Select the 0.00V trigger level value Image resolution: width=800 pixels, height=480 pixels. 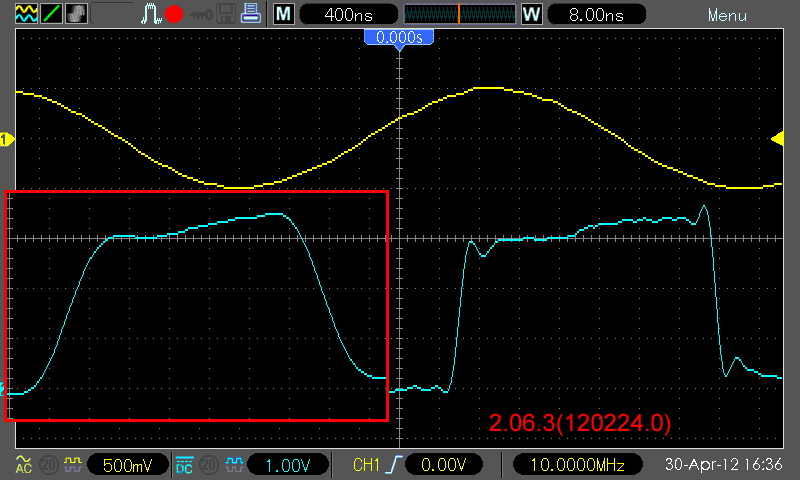[x=443, y=465]
